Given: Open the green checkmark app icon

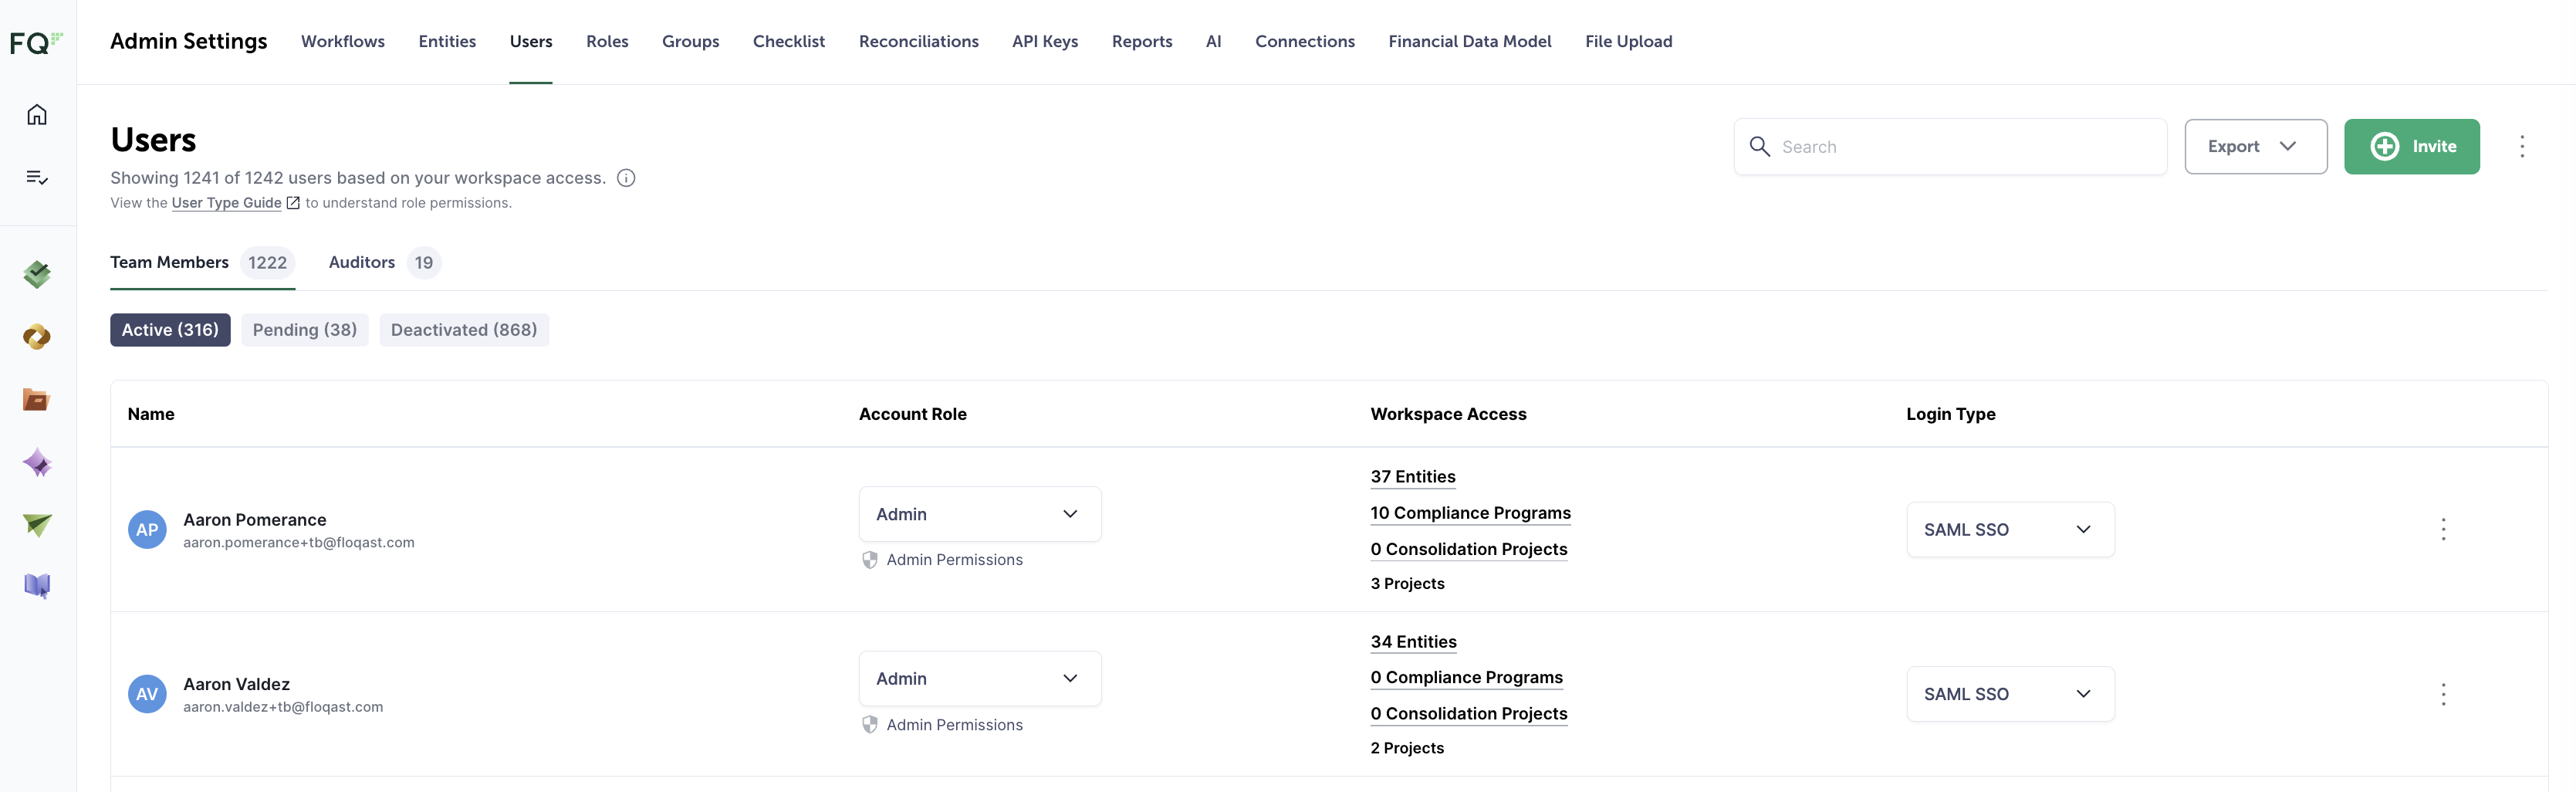Looking at the screenshot, I should tap(37, 274).
